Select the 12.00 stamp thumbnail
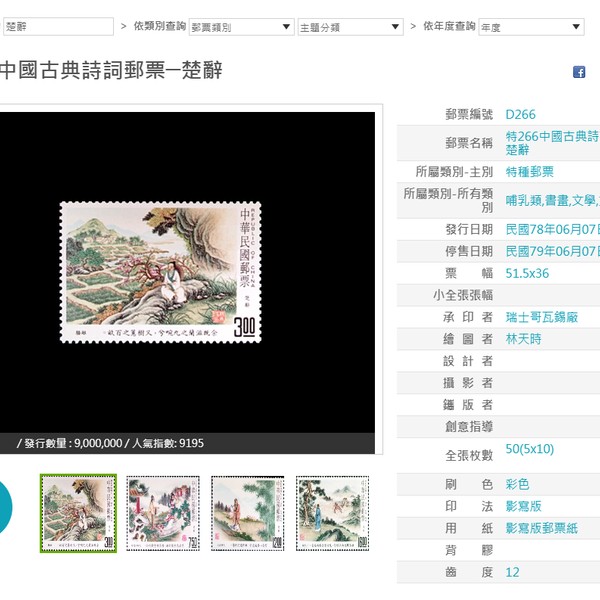 coord(248,513)
